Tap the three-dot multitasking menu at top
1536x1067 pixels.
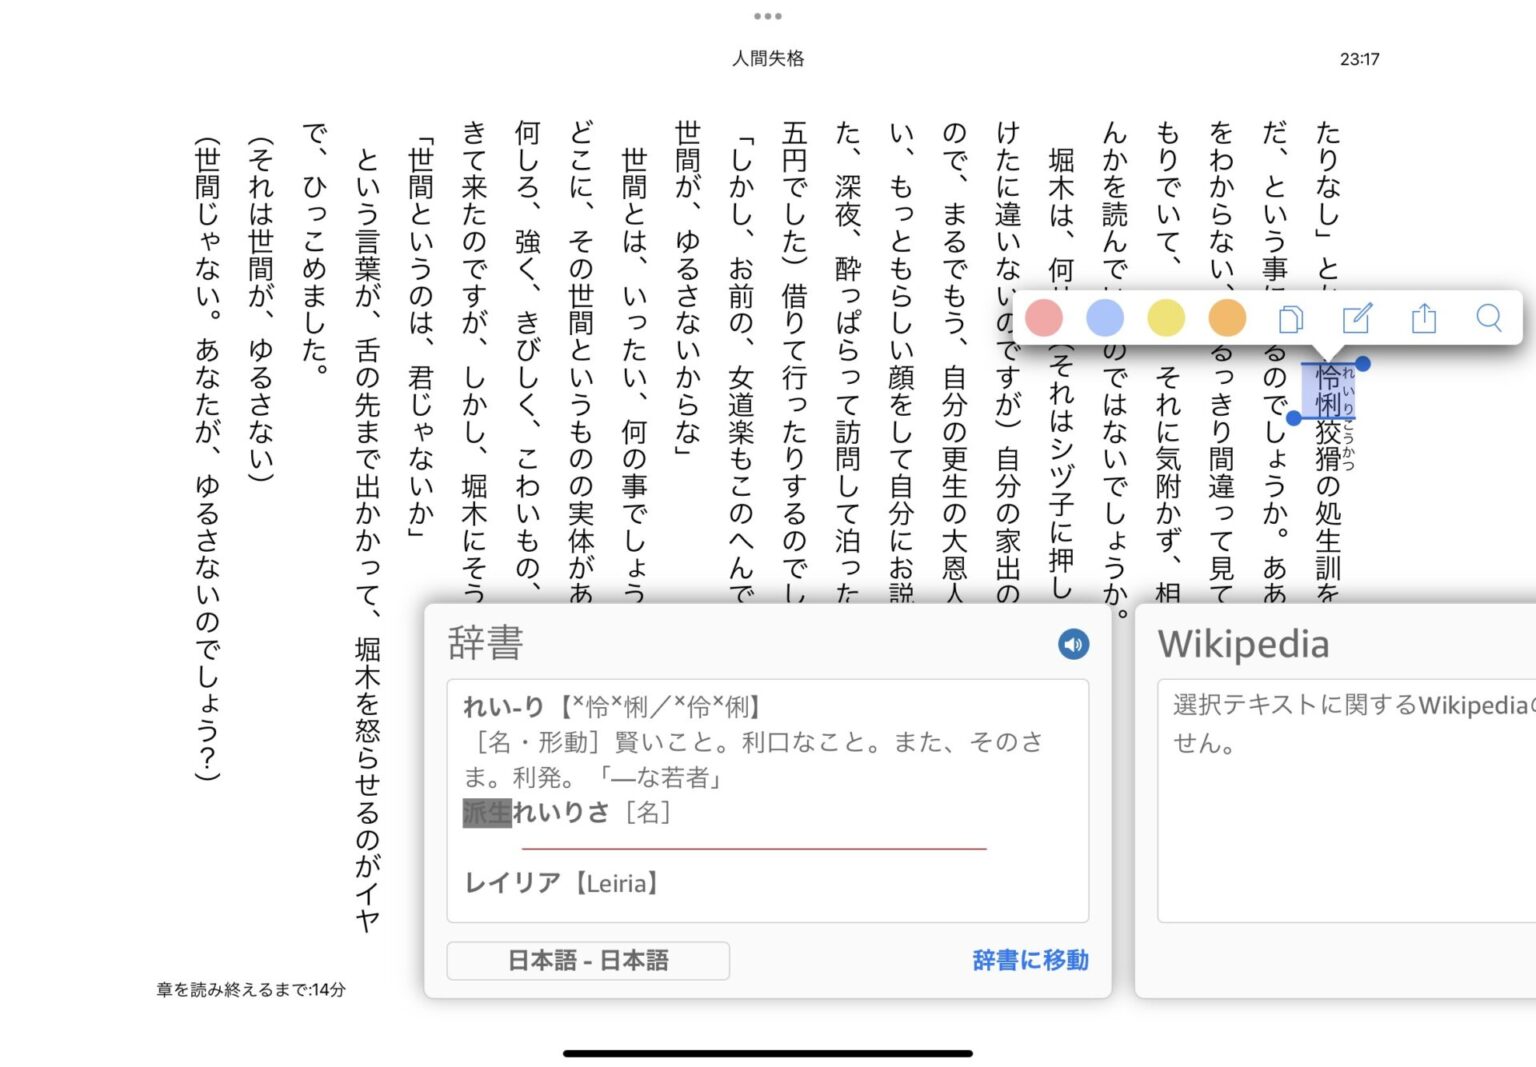(x=768, y=16)
